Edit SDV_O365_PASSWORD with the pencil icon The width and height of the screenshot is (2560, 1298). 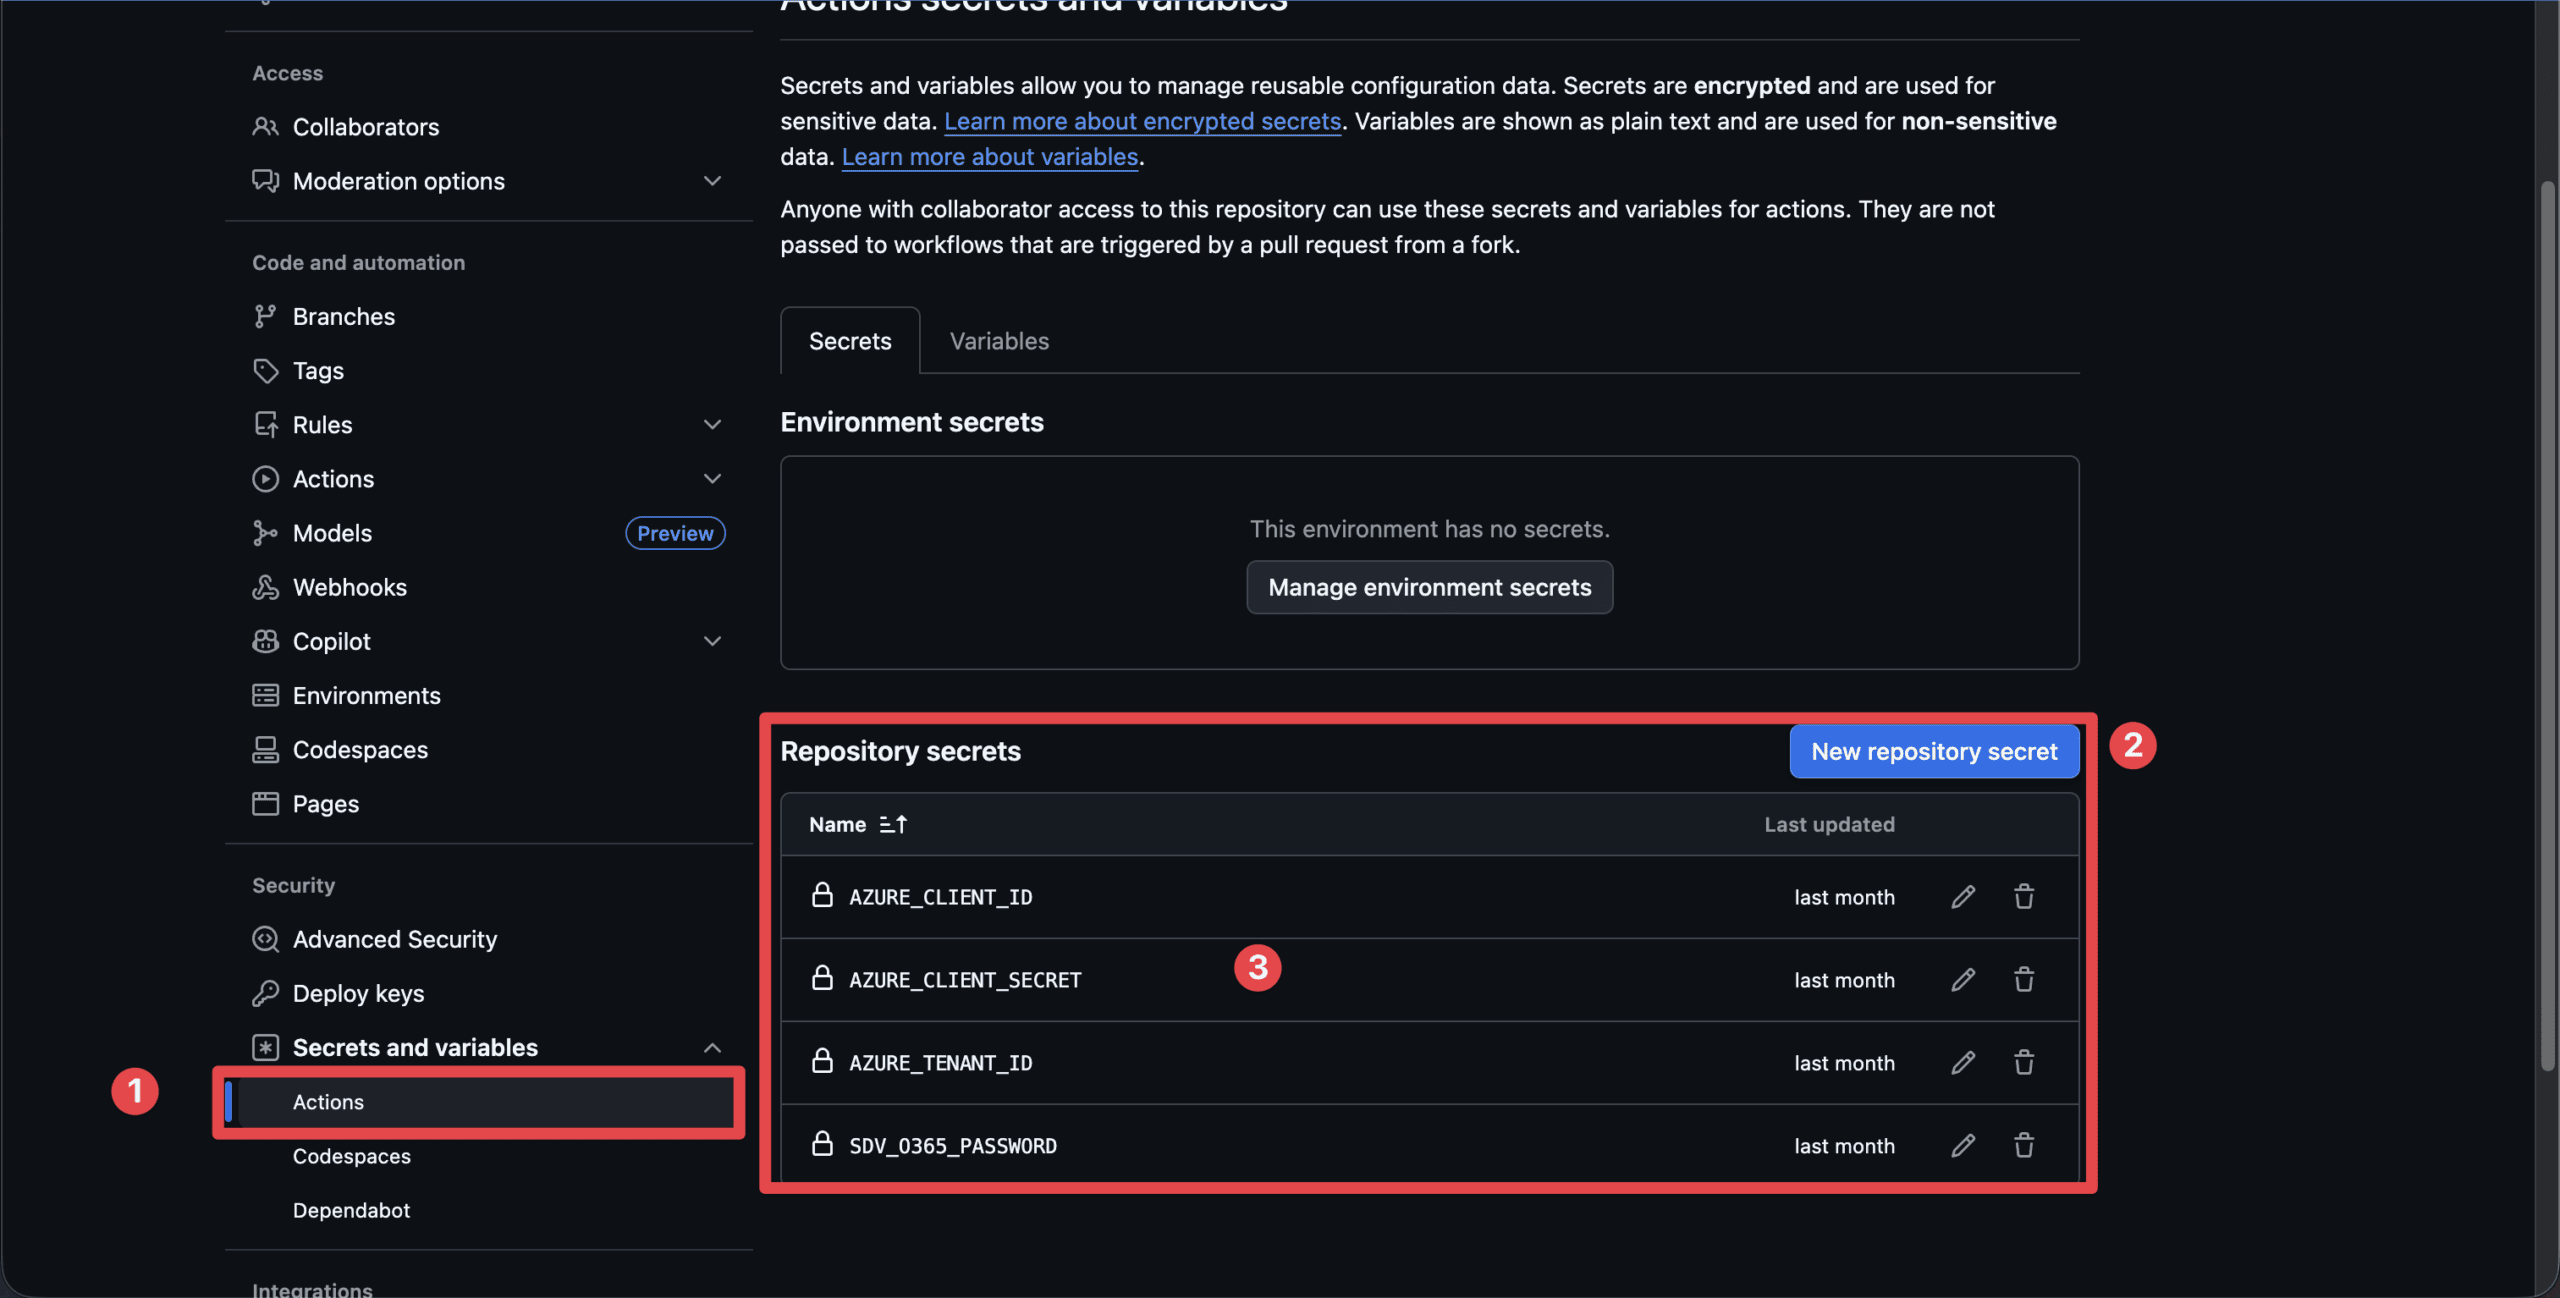pos(1963,1145)
